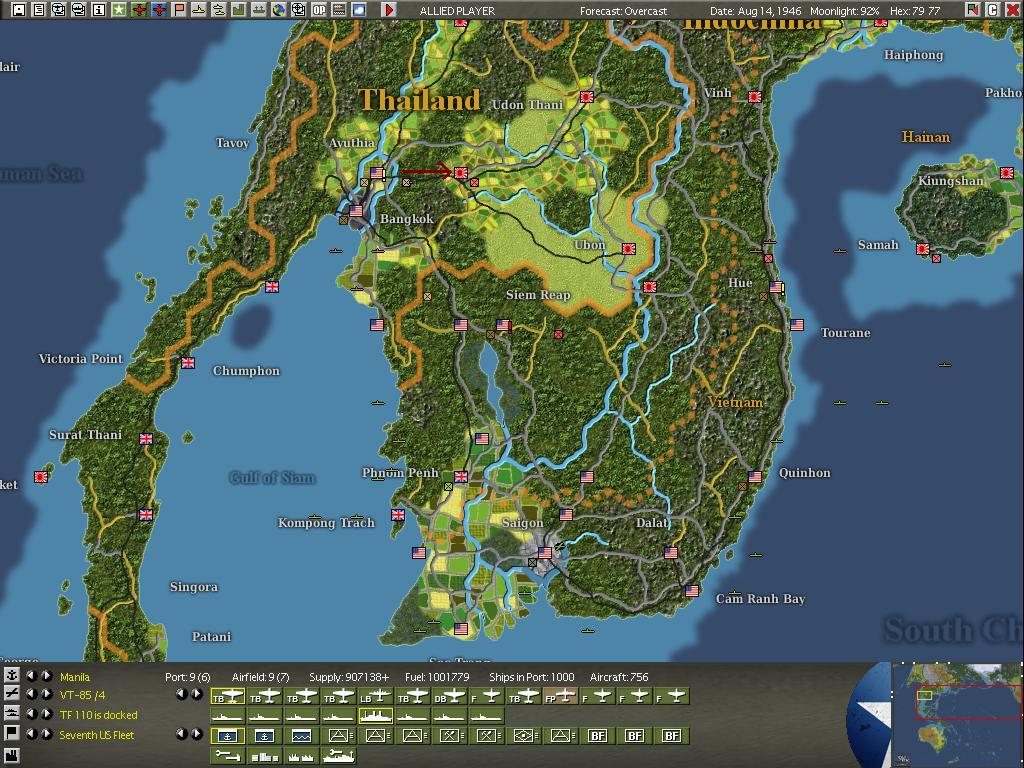Click next arrow left of Seventh US Fleet

[x=46, y=733]
